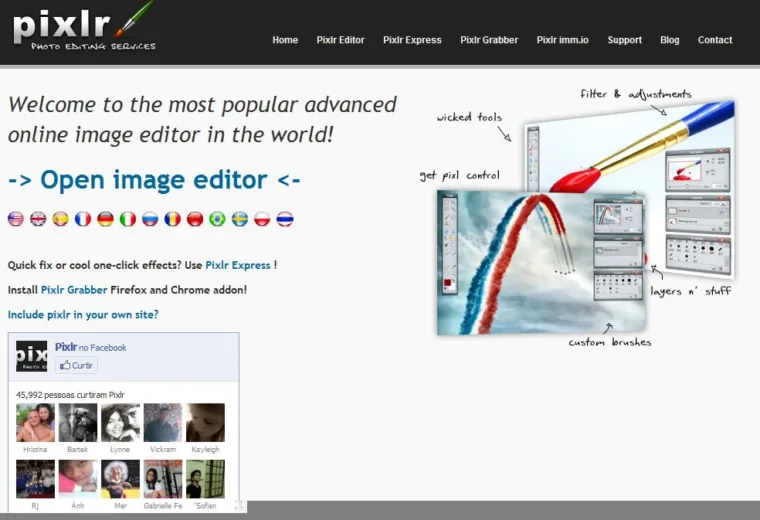
Task: Open the Contact page from the top menu
Action: [715, 40]
